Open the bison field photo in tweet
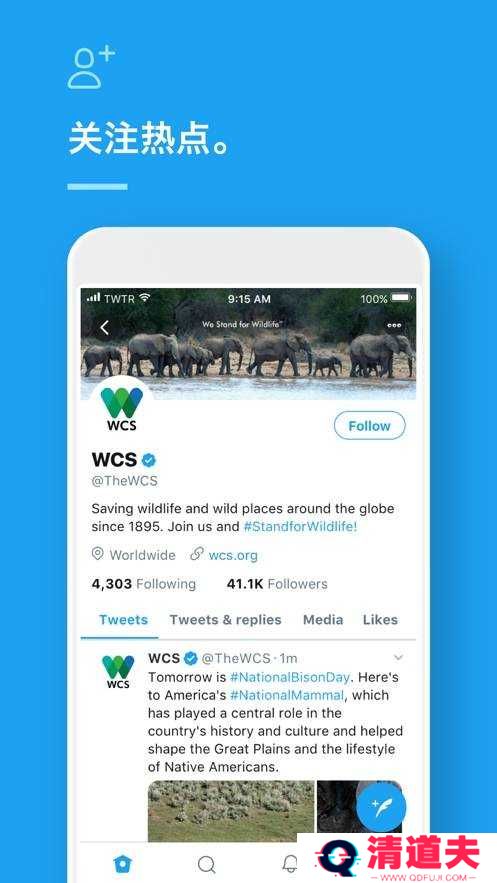This screenshot has width=497, height=883. [x=231, y=811]
